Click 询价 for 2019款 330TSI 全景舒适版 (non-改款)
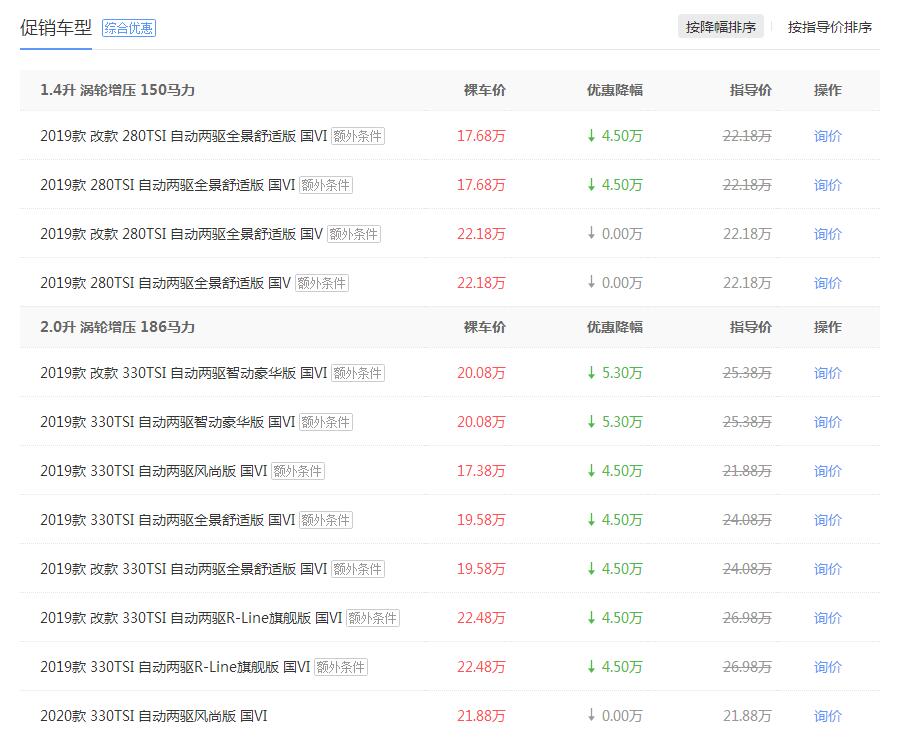898x738 pixels. click(x=828, y=520)
